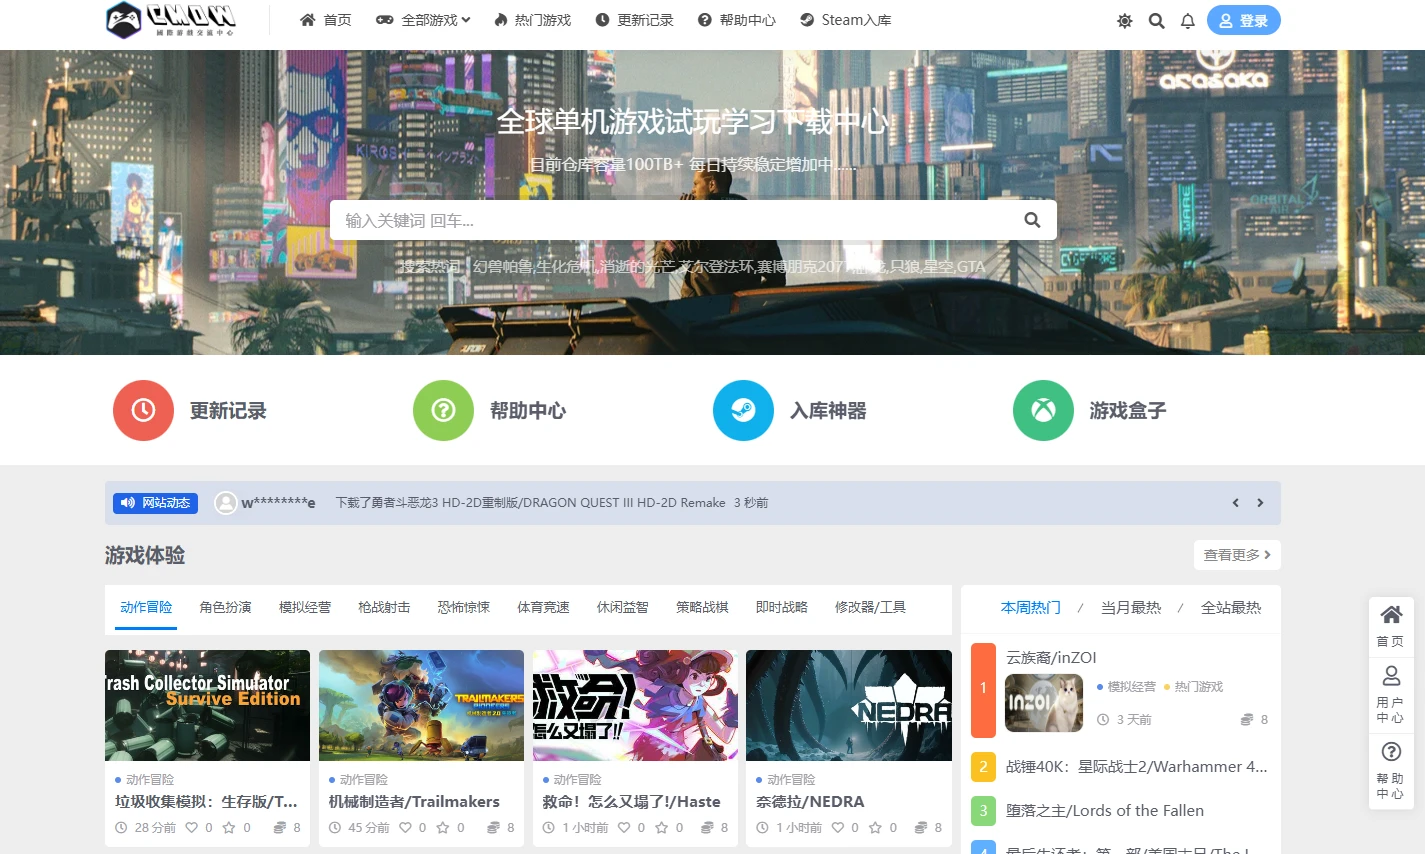Click user avatar next to w********e
Viewport: 1425px width, 854px height.
(x=226, y=503)
